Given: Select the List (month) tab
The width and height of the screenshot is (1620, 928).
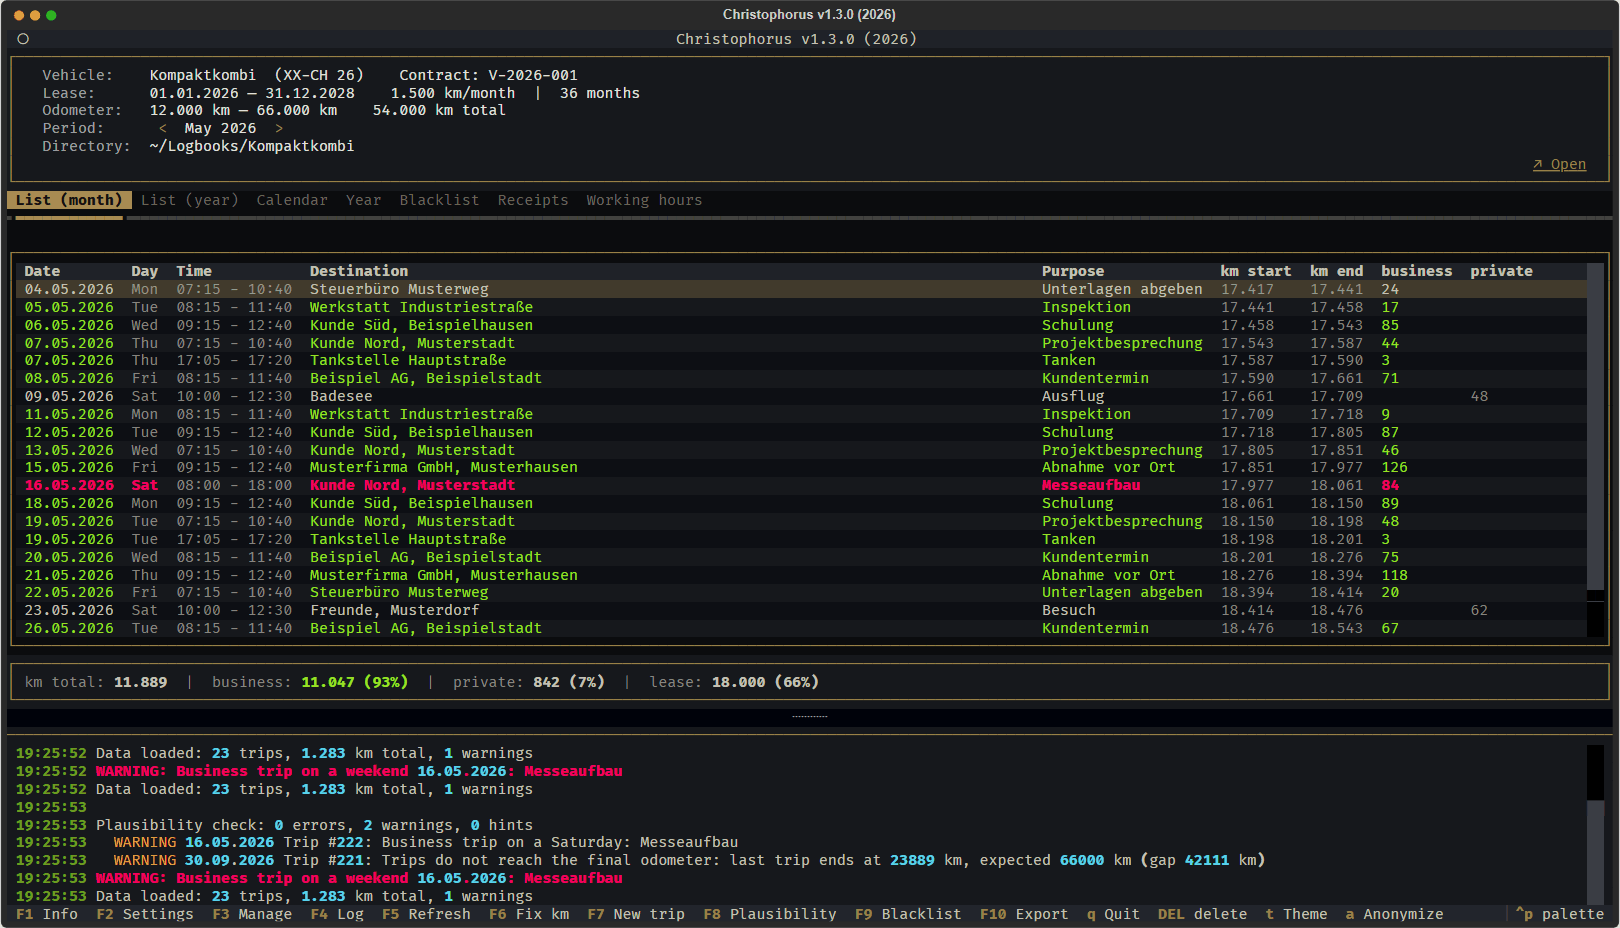Looking at the screenshot, I should 69,200.
